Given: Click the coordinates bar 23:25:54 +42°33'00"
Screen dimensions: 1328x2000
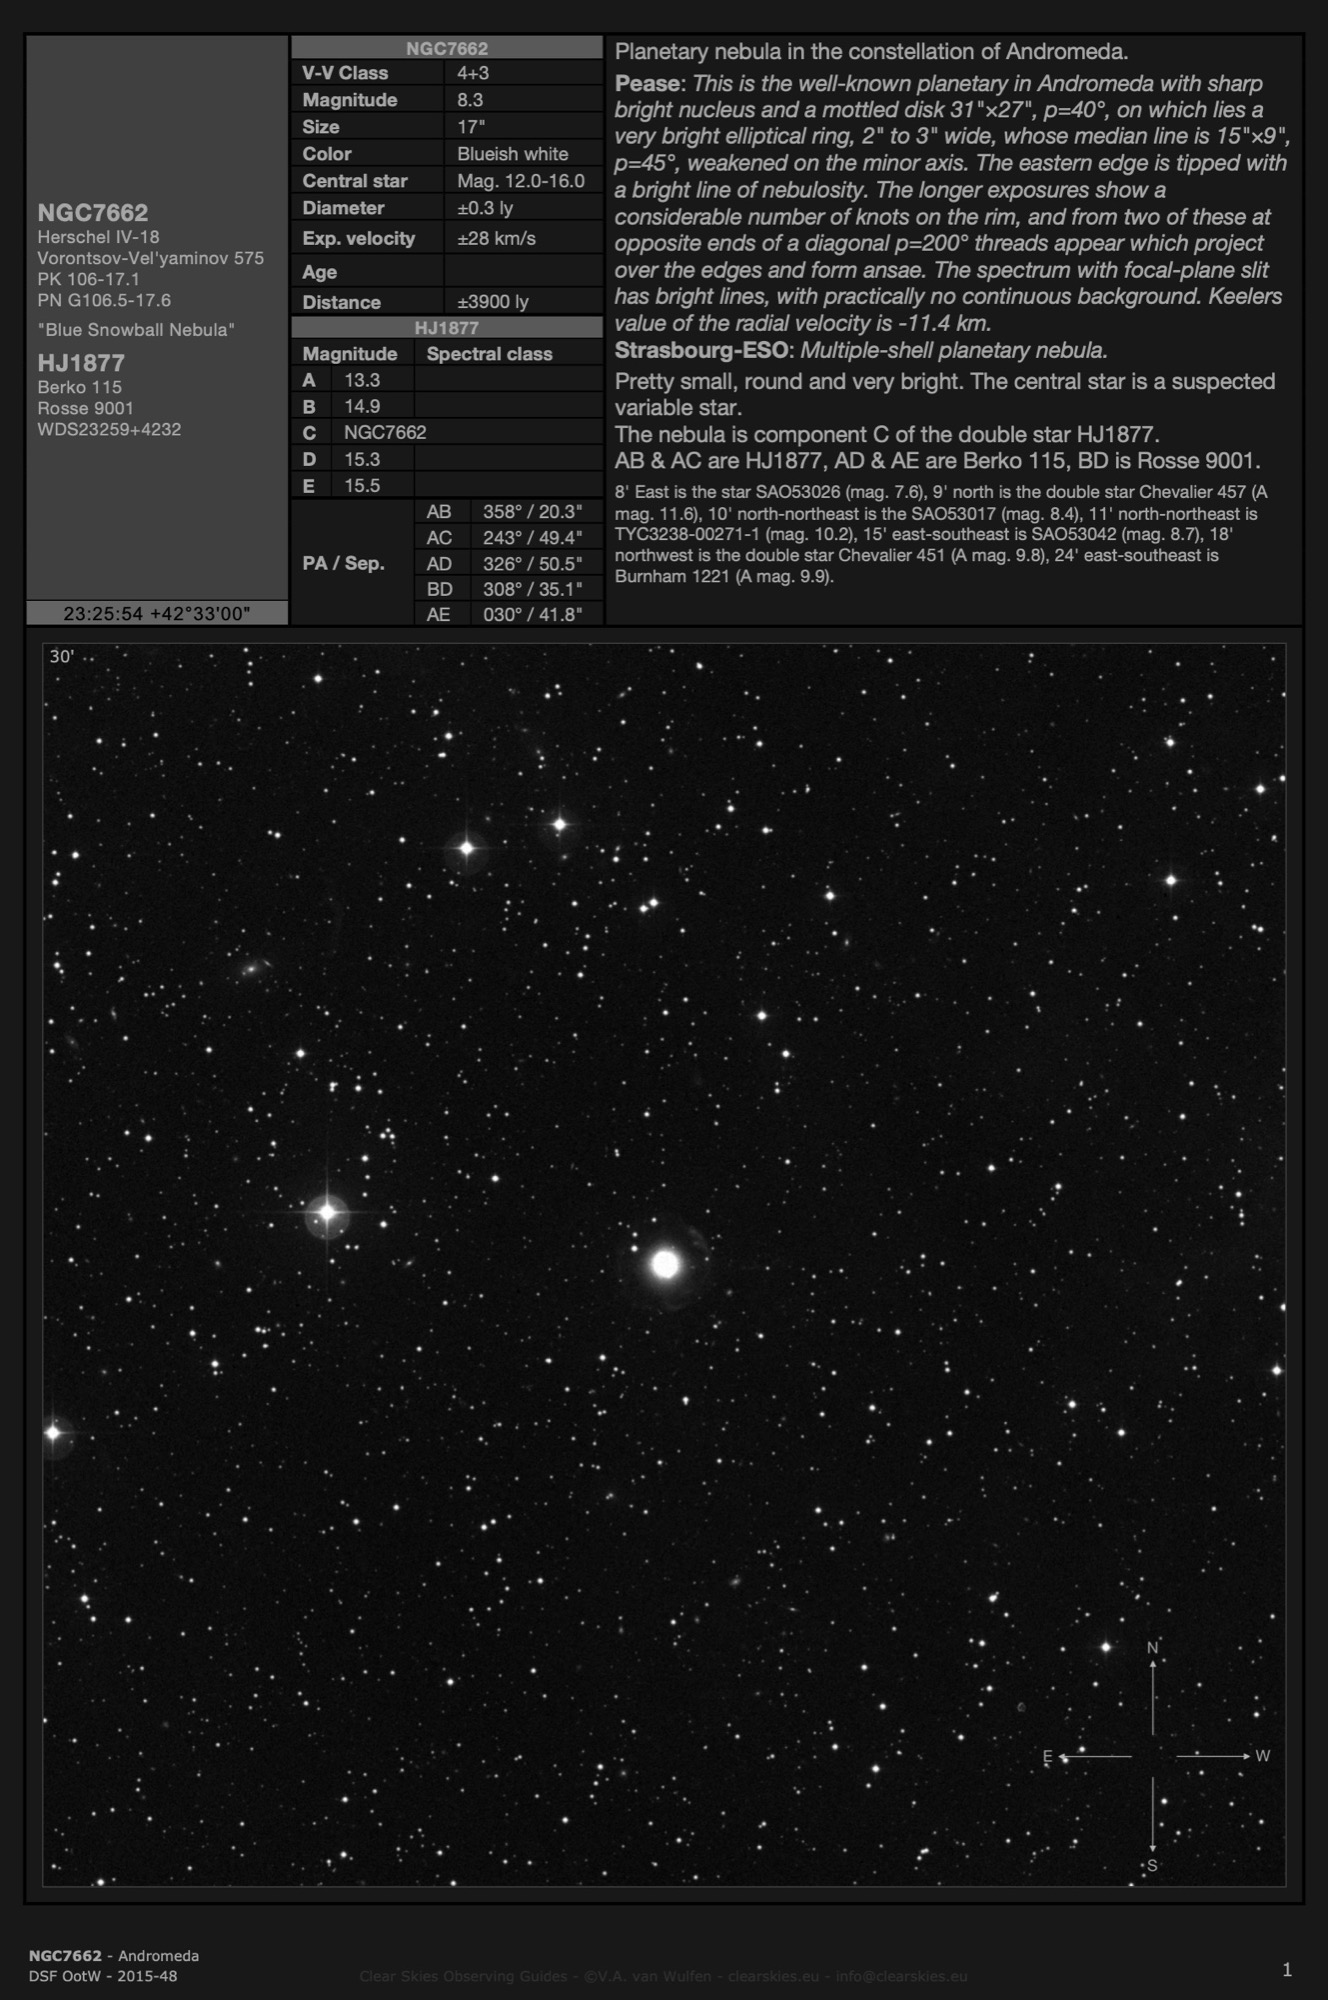Looking at the screenshot, I should 157,613.
